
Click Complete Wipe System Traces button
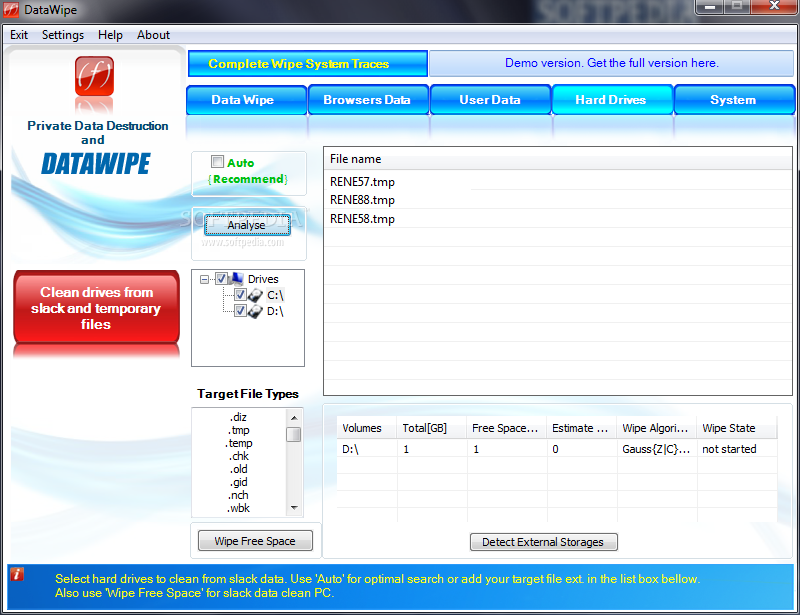(308, 63)
